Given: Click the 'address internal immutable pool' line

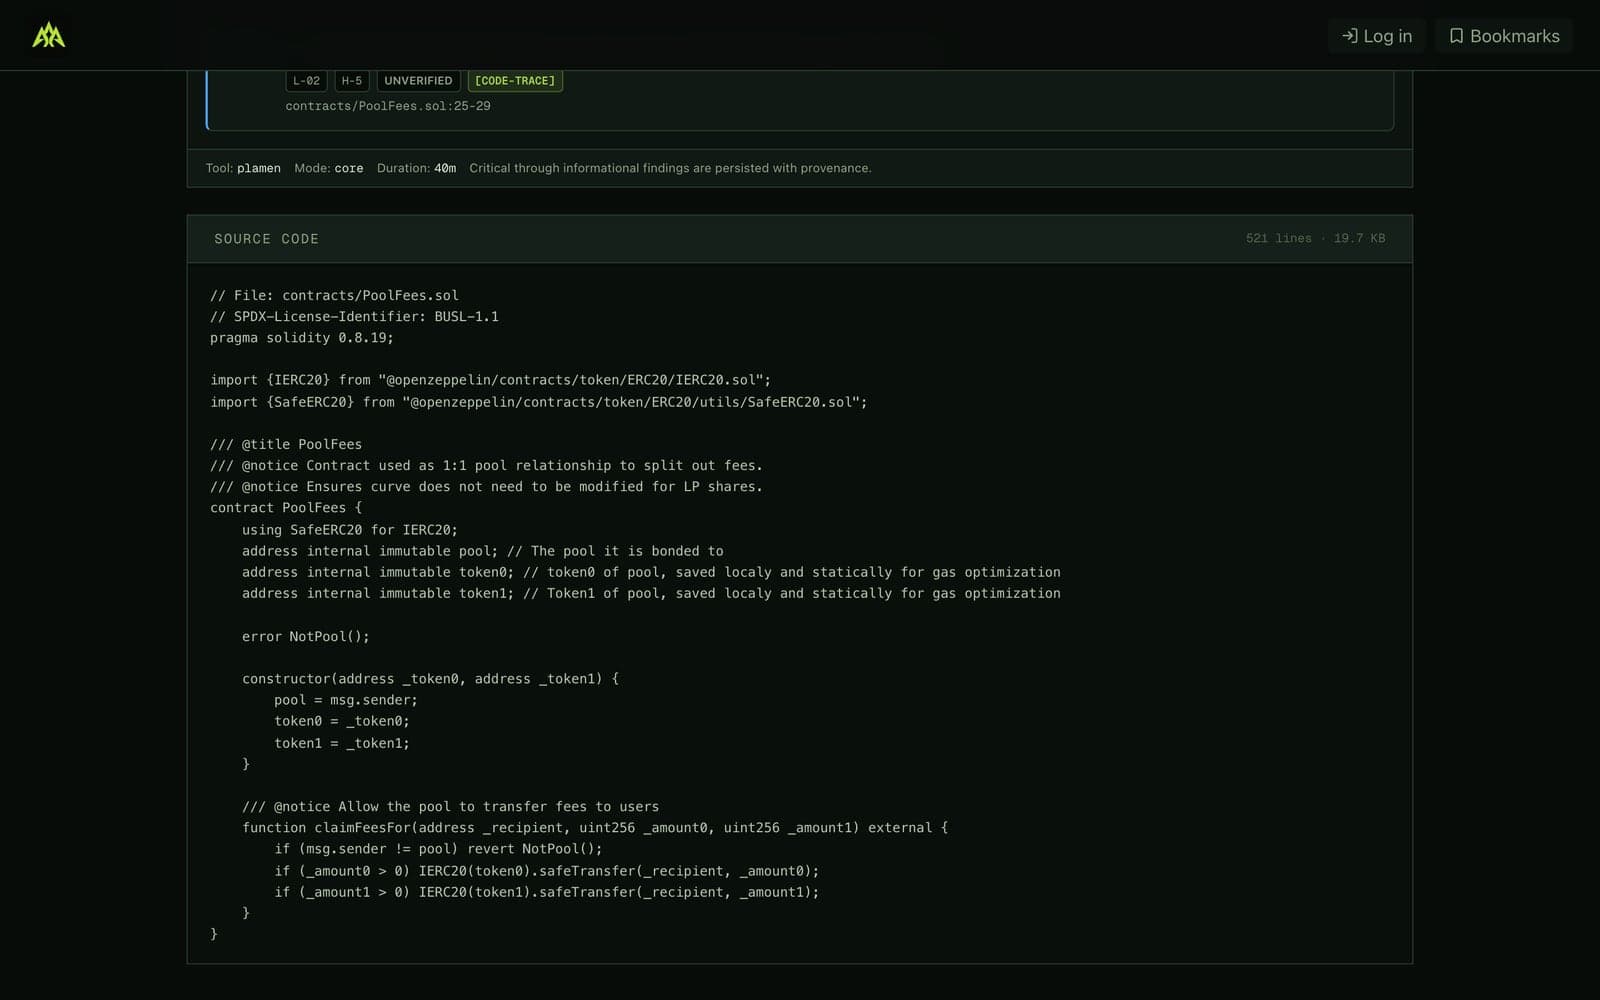Looking at the screenshot, I should [482, 551].
